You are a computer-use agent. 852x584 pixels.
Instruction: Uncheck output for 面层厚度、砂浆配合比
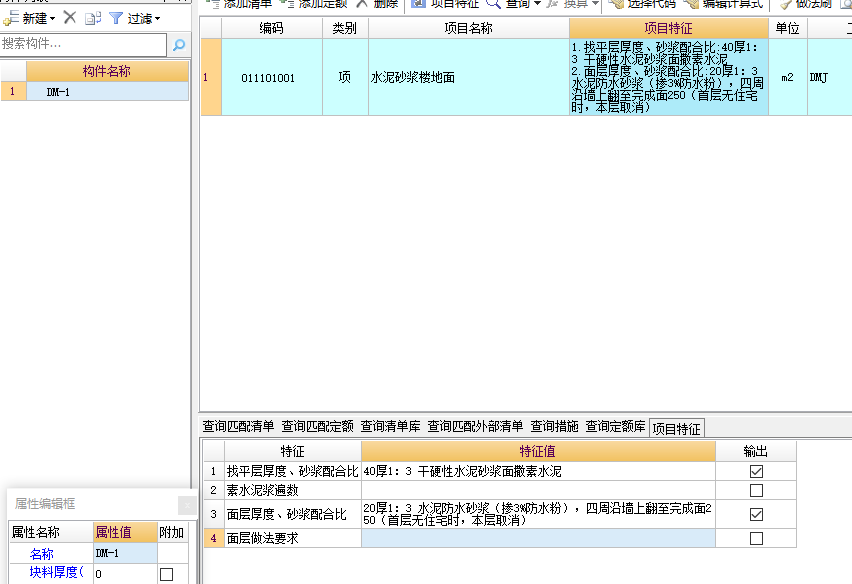pyautogui.click(x=756, y=514)
